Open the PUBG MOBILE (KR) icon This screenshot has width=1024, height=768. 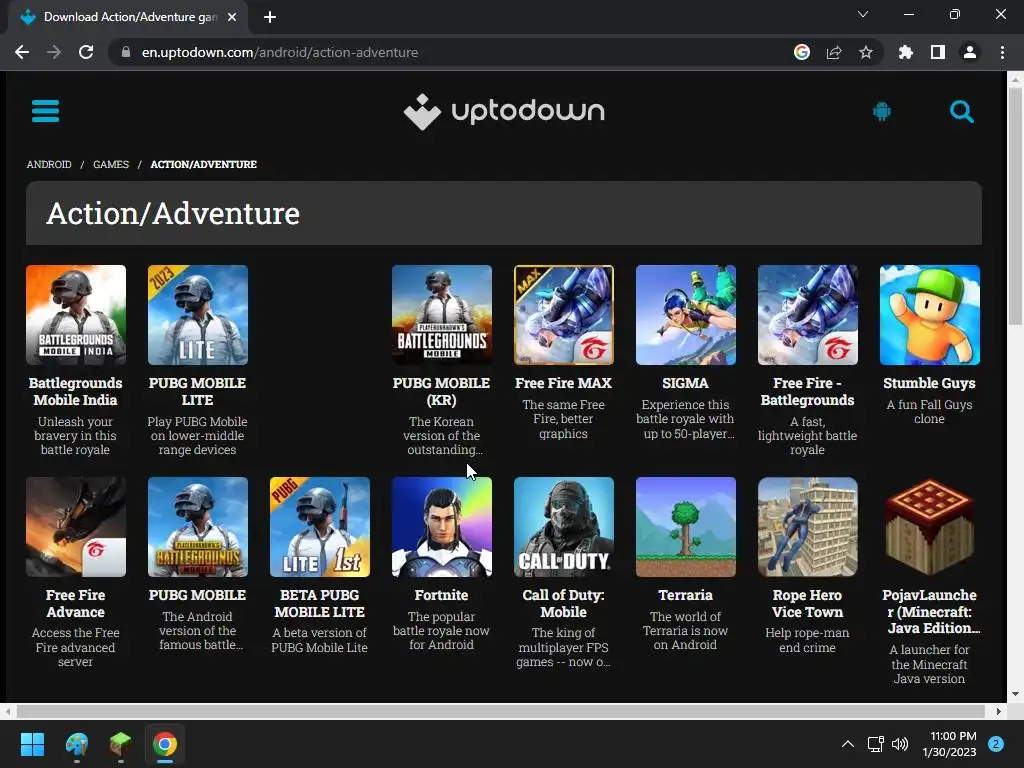tap(442, 315)
